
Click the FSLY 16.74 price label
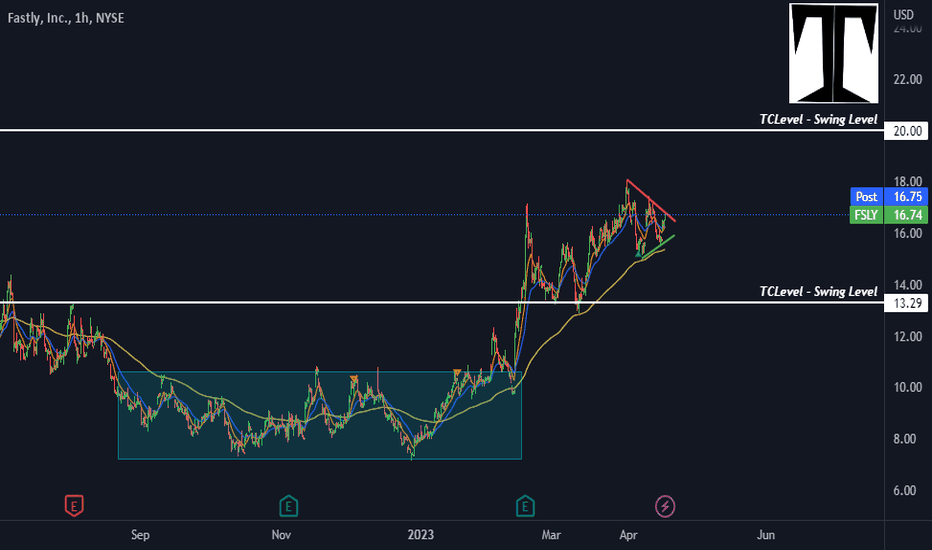point(888,215)
